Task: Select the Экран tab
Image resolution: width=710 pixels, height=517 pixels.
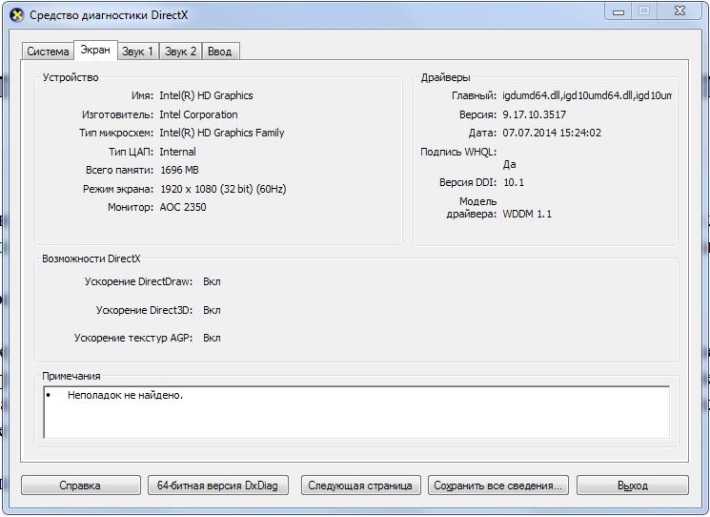Action: (x=95, y=49)
